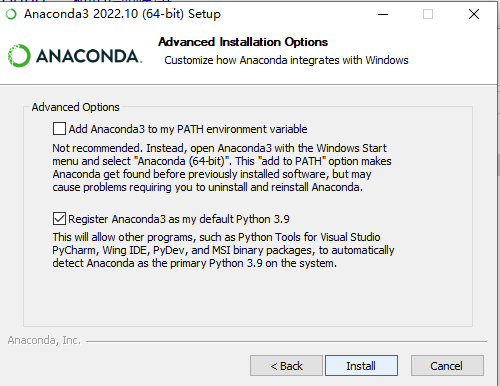The height and width of the screenshot is (386, 500).
Task: Click the 'Advanced Installation Options' heading
Action: point(243,42)
